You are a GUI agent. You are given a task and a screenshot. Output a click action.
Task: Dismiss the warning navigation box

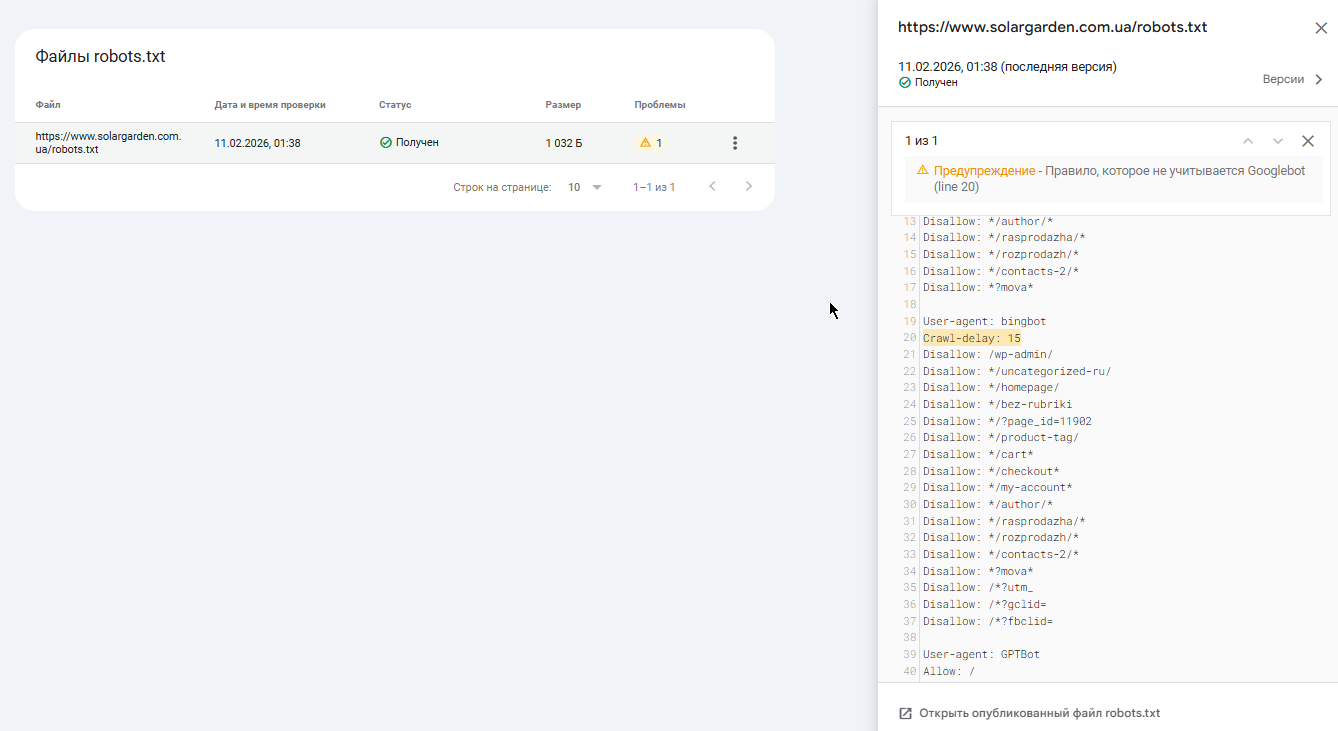[x=1308, y=141]
